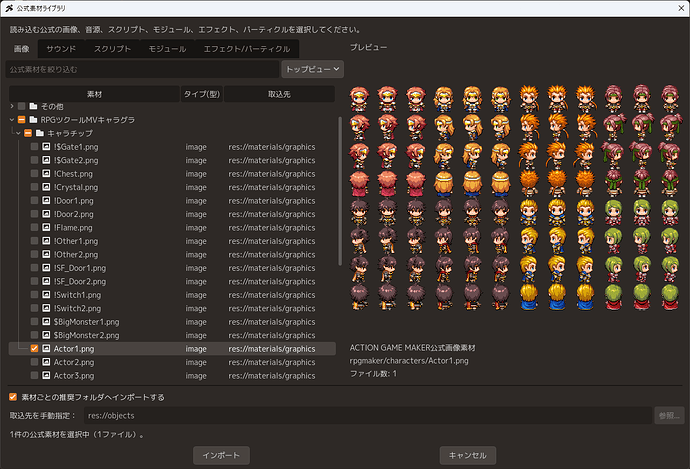Switch to the スクリプト tab

click(112, 49)
